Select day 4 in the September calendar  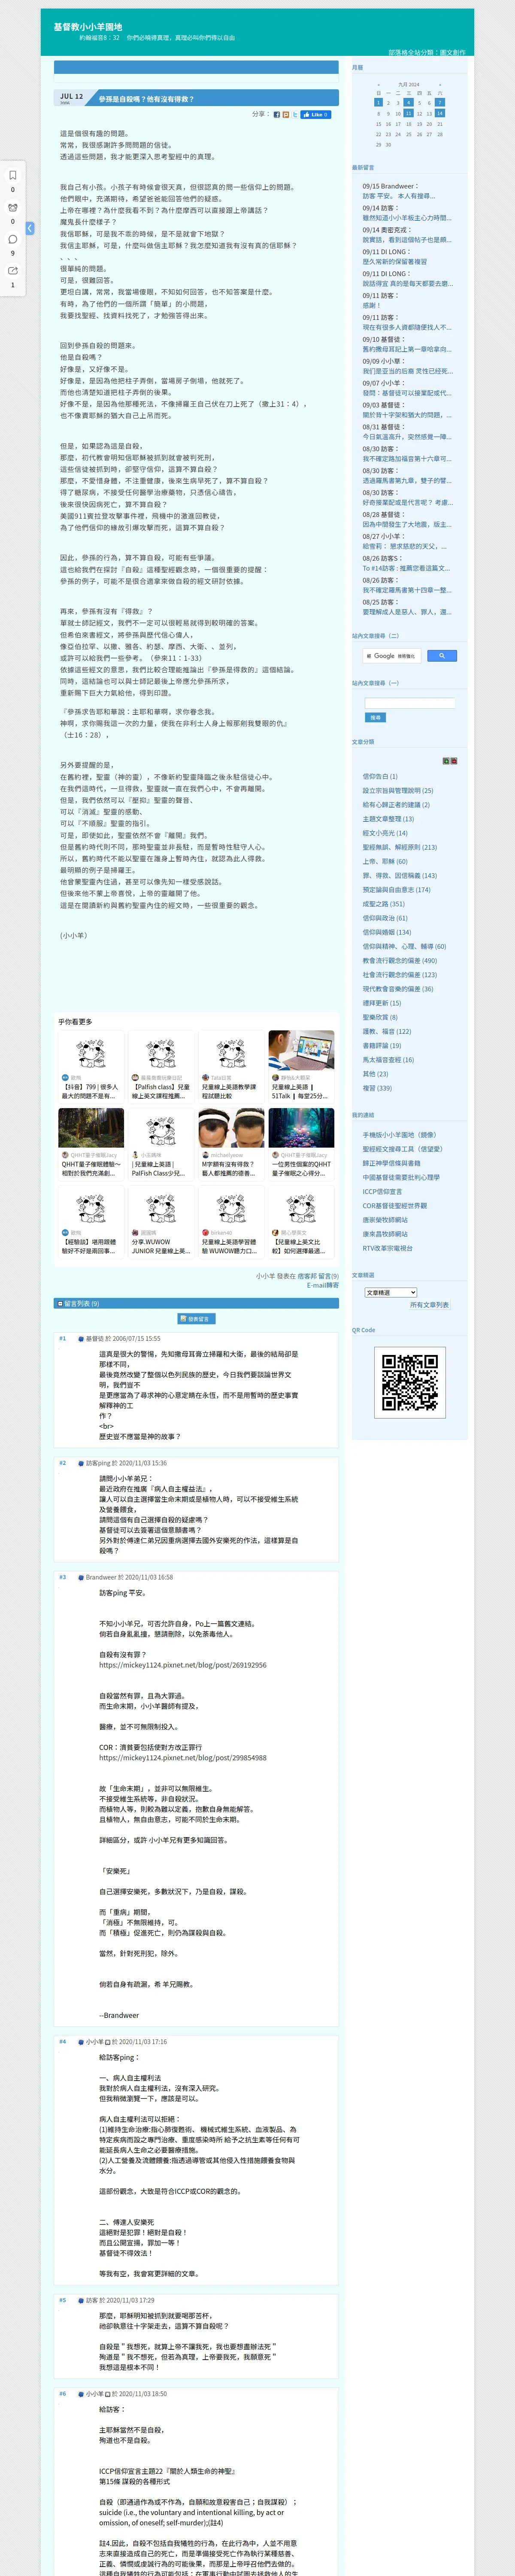[x=408, y=102]
